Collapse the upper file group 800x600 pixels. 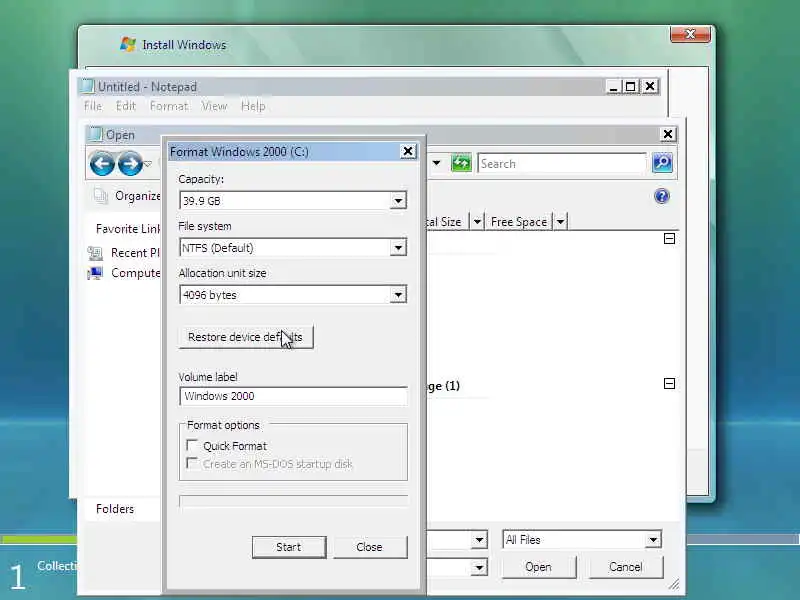[669, 239]
